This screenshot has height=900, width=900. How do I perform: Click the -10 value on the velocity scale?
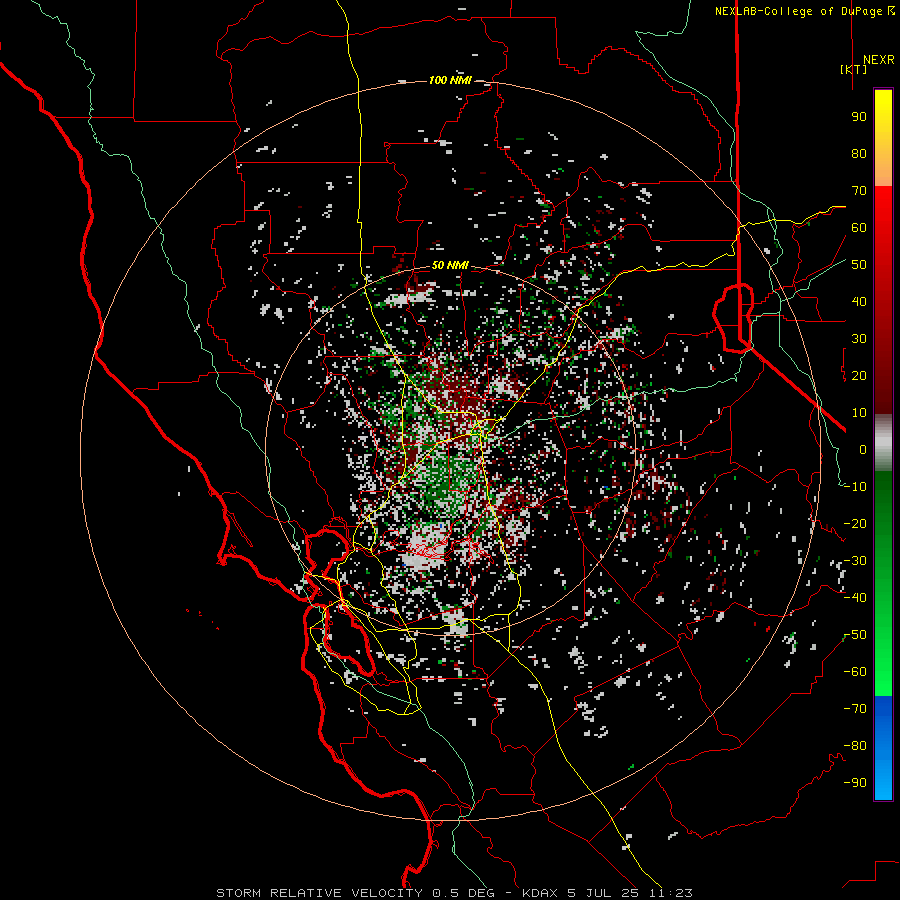(855, 487)
